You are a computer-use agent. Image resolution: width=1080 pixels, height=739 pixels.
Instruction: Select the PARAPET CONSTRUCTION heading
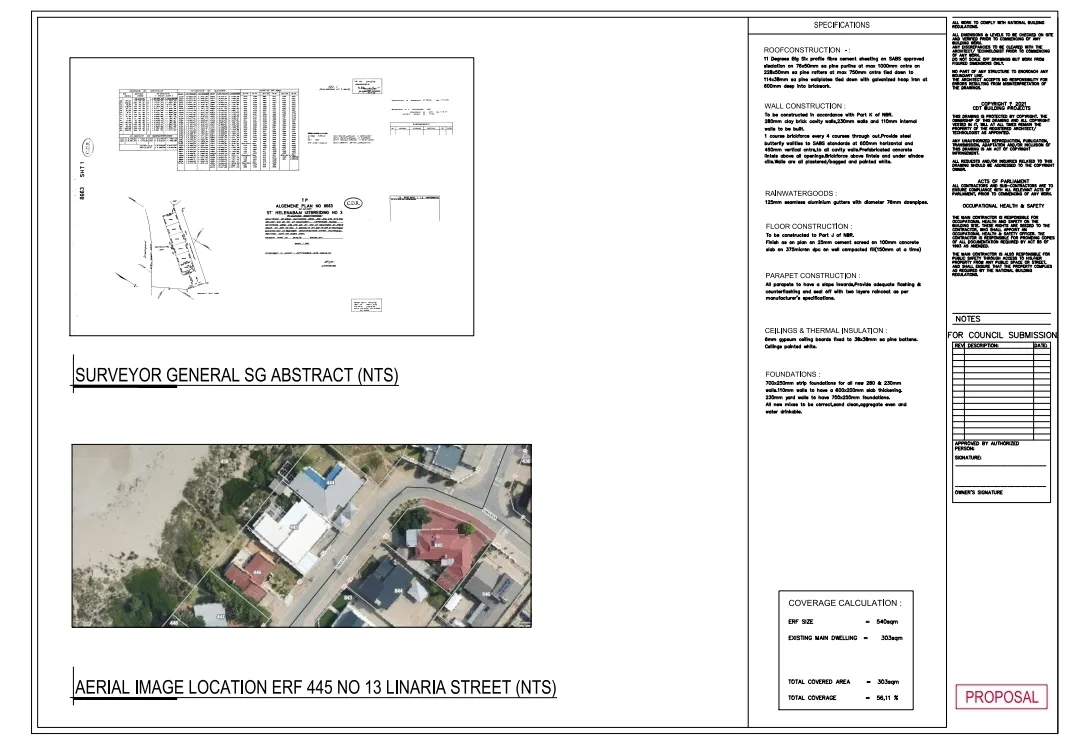pyautogui.click(x=812, y=275)
